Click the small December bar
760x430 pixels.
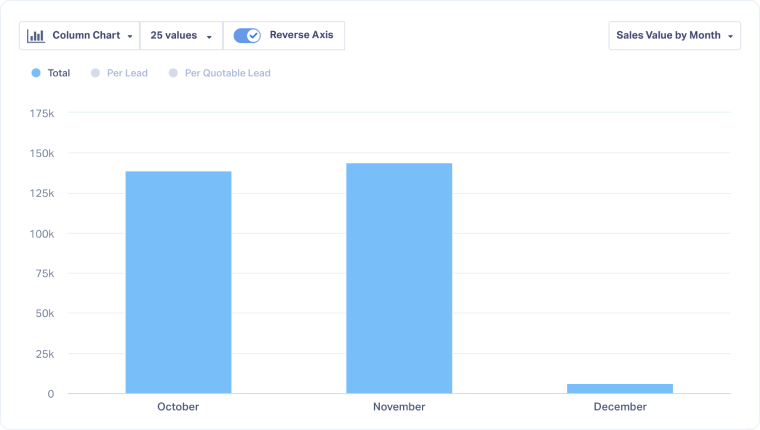point(620,389)
